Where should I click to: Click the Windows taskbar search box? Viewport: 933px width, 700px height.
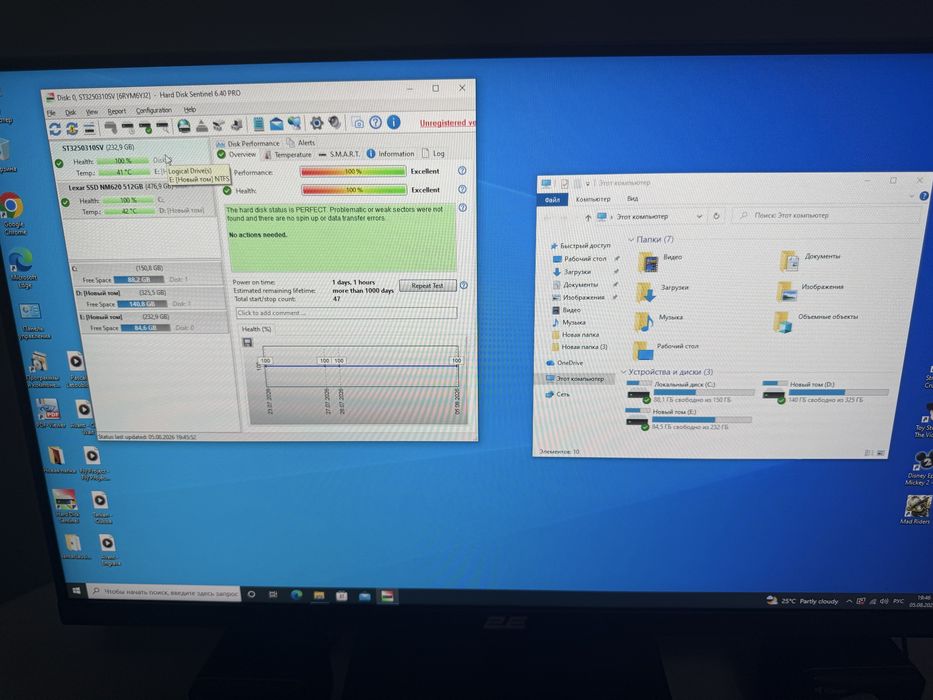(163, 592)
